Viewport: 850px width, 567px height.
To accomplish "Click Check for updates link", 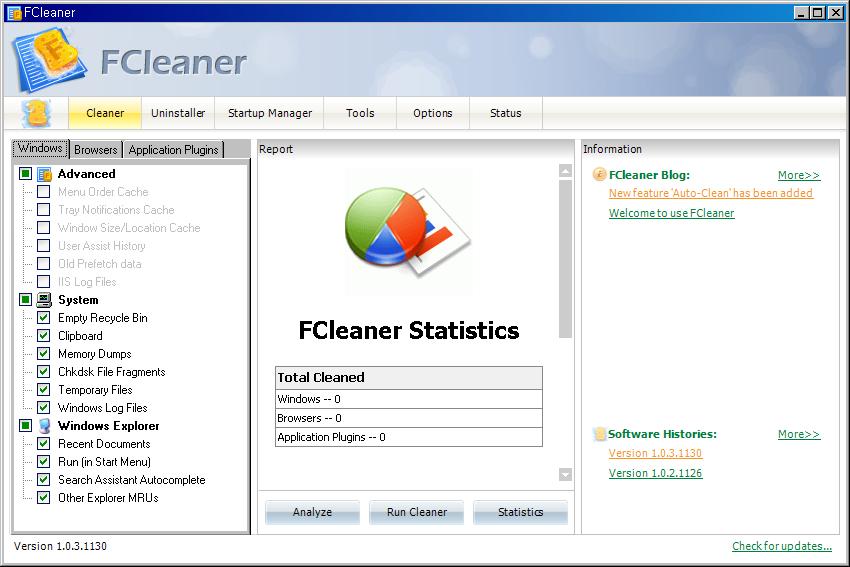I will [x=782, y=546].
